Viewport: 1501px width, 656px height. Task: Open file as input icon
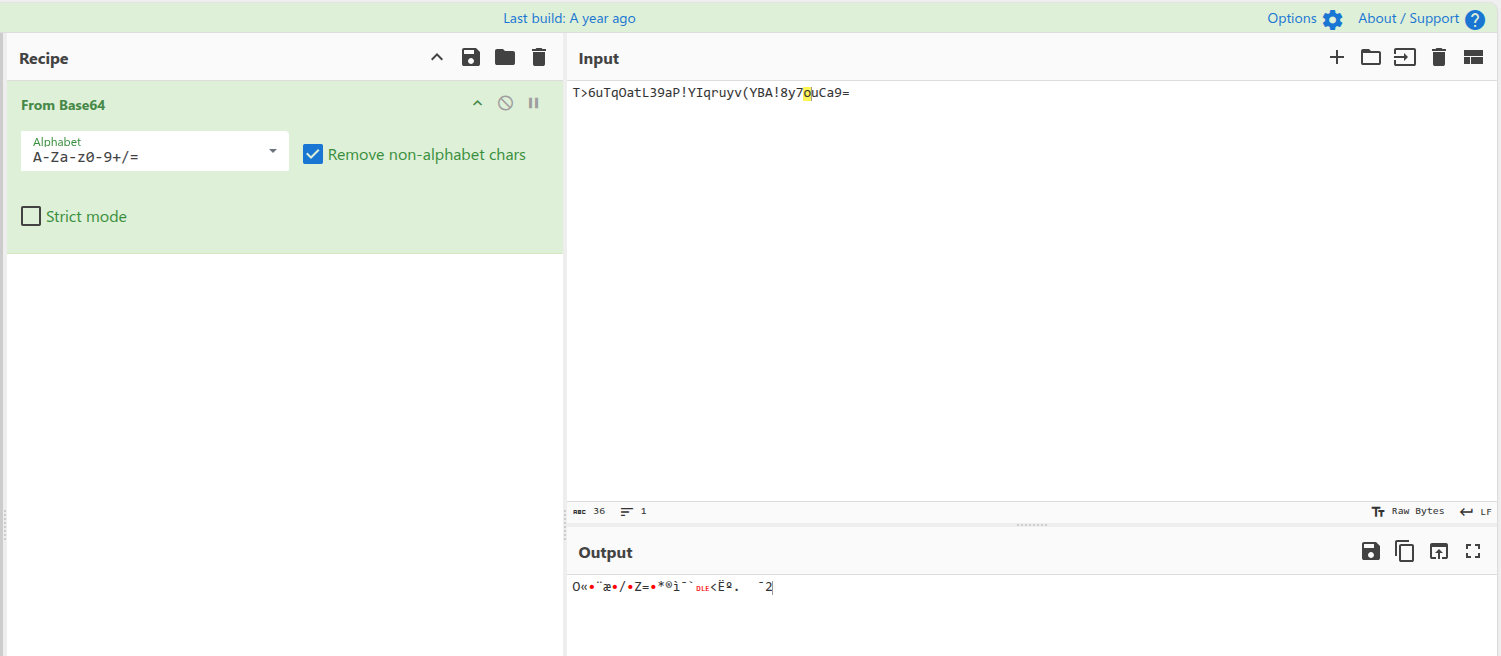[x=1405, y=58]
